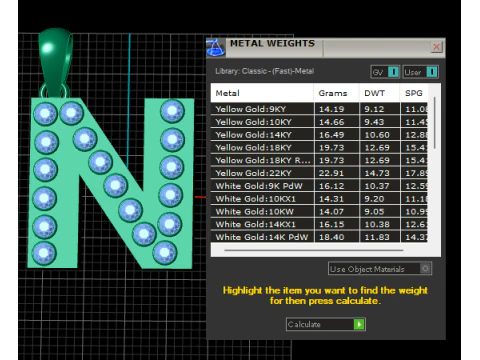Sort by the DWT column header
Viewport: 480px width, 360px height.
(379, 93)
